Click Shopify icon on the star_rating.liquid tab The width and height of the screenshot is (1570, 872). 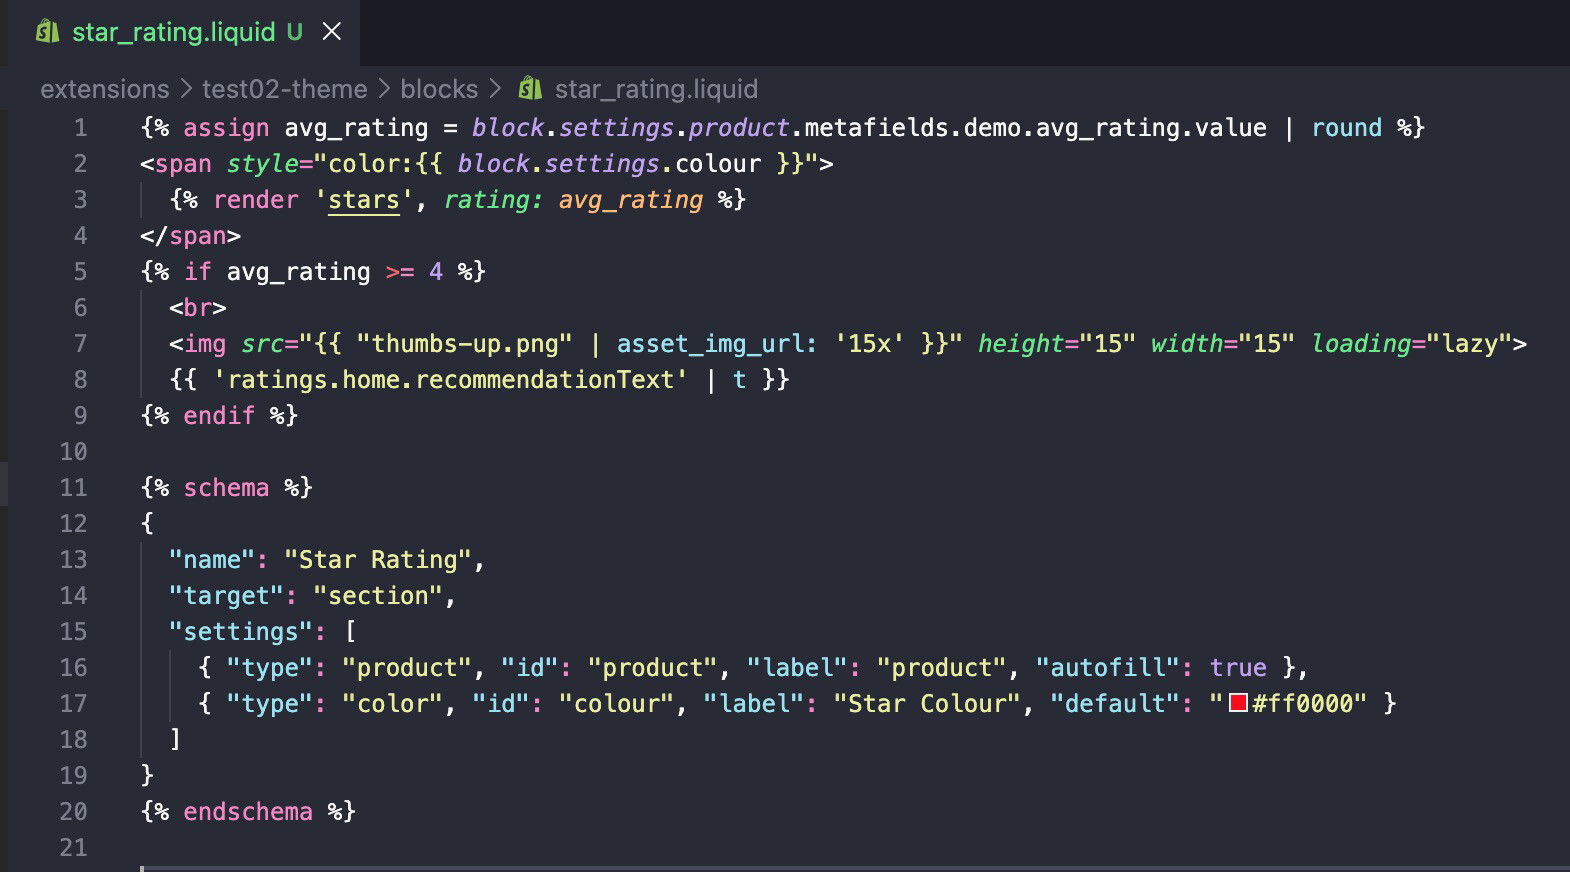coord(47,32)
